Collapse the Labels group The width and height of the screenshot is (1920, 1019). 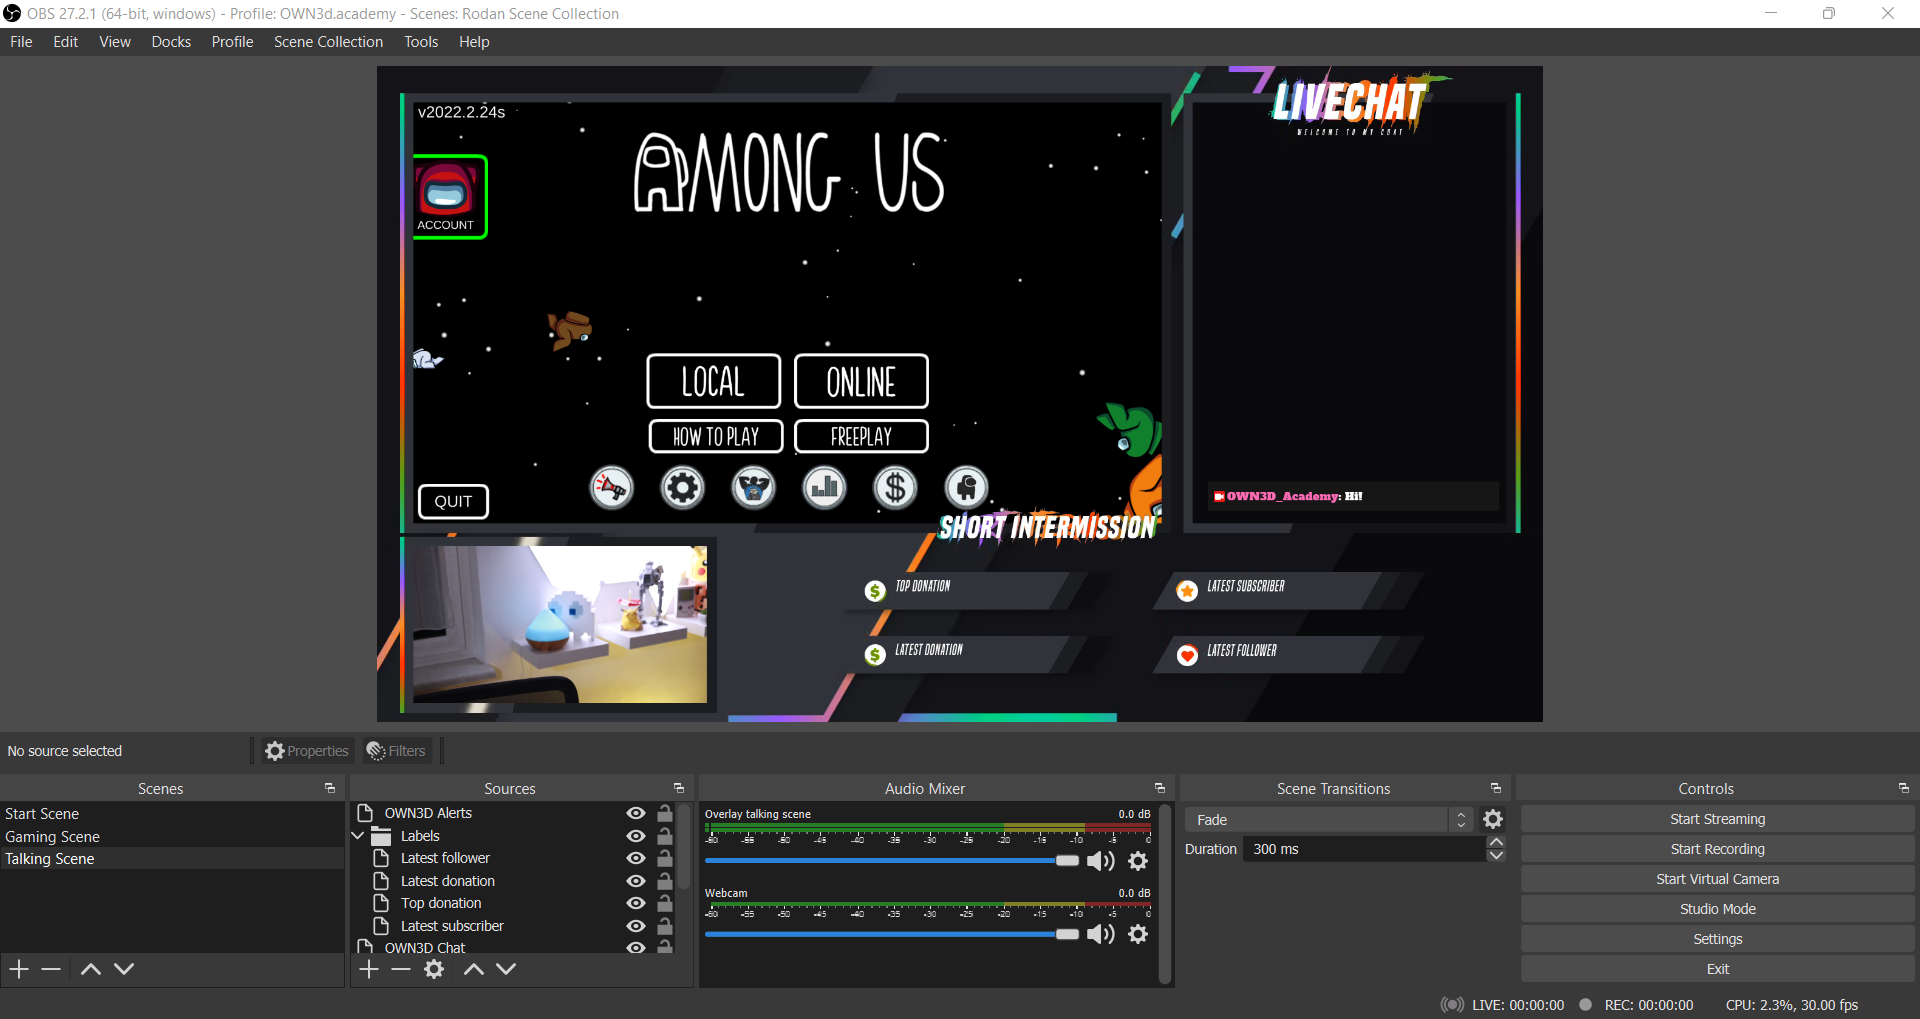coord(358,836)
